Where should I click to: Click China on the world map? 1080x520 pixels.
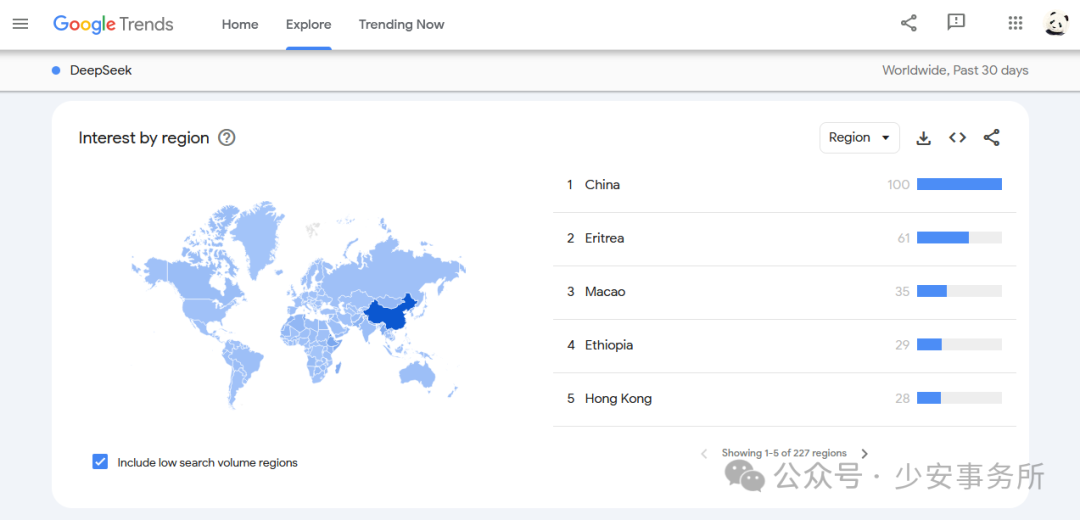click(x=388, y=313)
